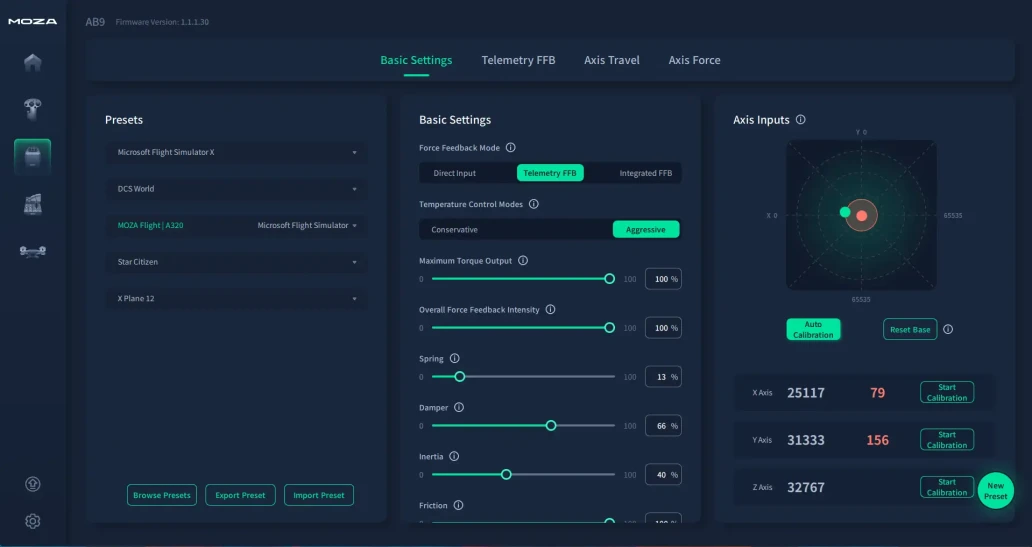This screenshot has height=547, width=1032.
Task: Switch to the Basic Settings tab
Action: tap(416, 60)
